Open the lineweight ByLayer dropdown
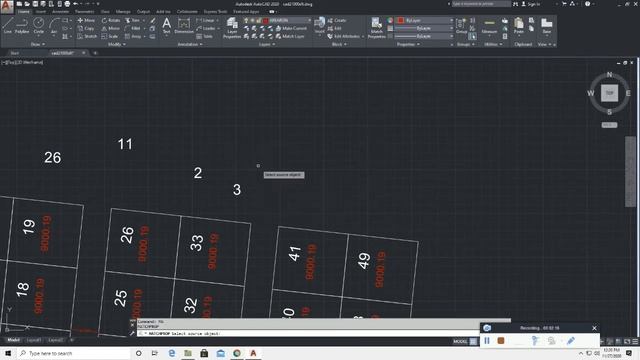This screenshot has width=640, height=360. click(x=425, y=28)
